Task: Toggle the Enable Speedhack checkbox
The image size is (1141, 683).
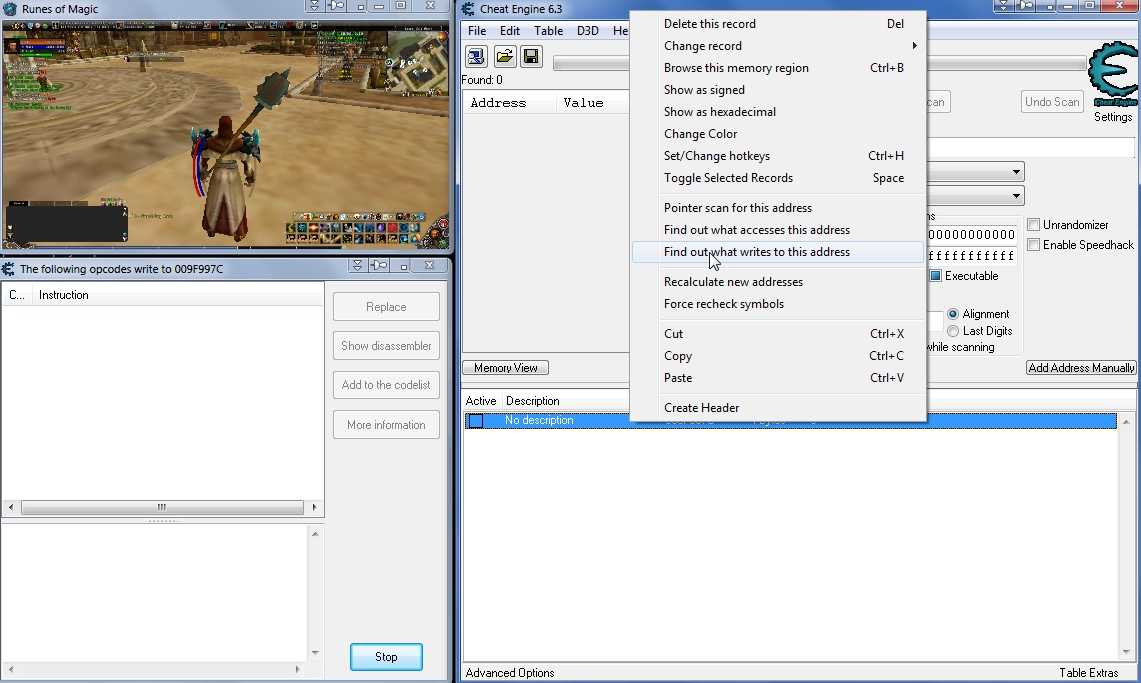Action: 1034,245
